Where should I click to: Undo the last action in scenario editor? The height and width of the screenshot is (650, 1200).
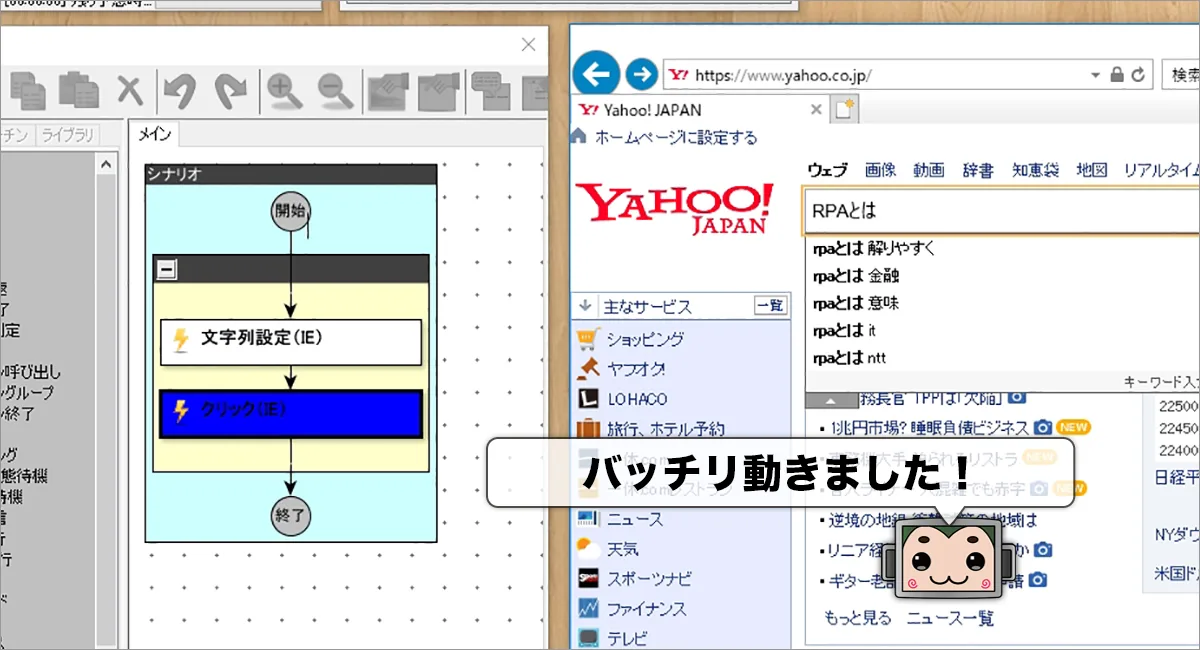point(181,91)
